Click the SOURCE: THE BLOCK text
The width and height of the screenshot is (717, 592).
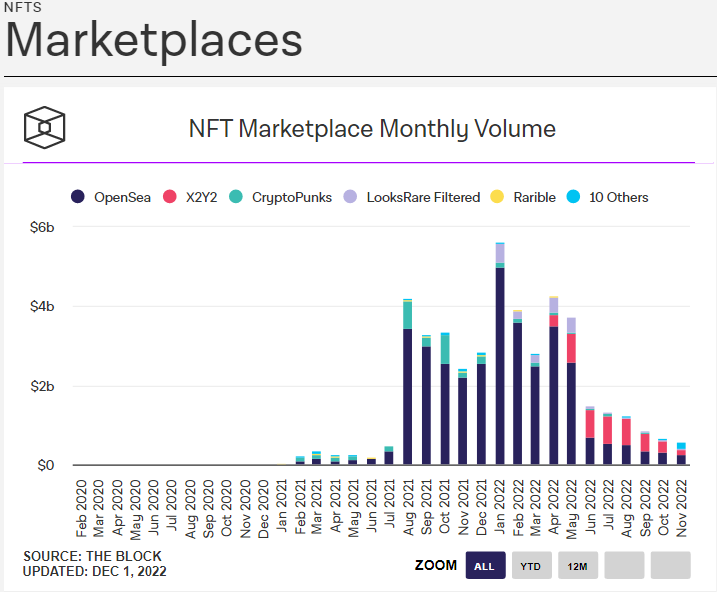coord(92,556)
